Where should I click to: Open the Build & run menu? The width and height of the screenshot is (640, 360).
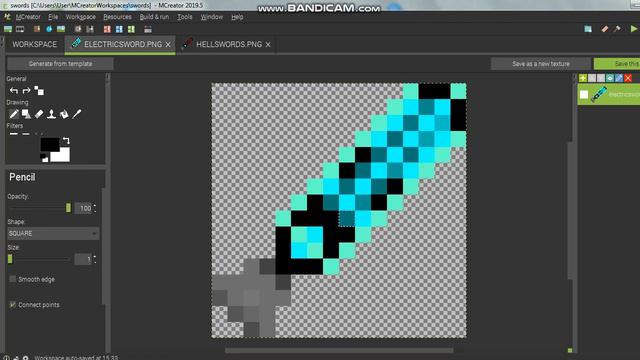click(154, 17)
